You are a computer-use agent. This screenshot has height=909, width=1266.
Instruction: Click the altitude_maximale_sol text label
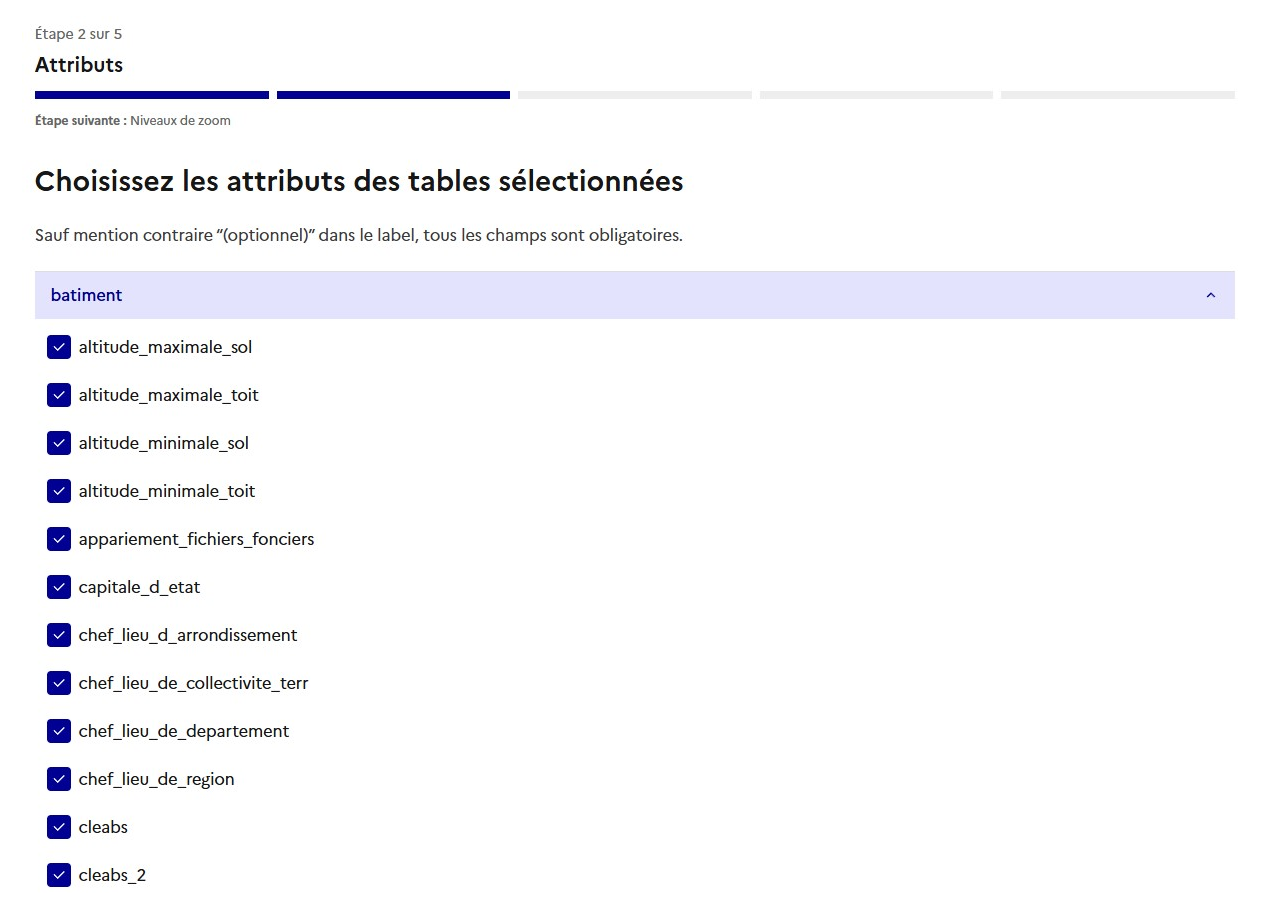pos(165,347)
